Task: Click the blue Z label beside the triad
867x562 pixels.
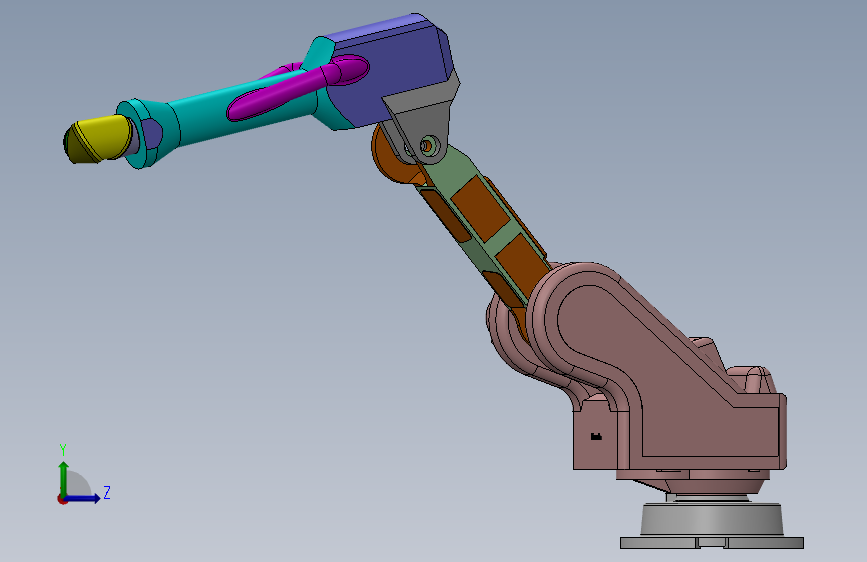Action: click(x=107, y=492)
